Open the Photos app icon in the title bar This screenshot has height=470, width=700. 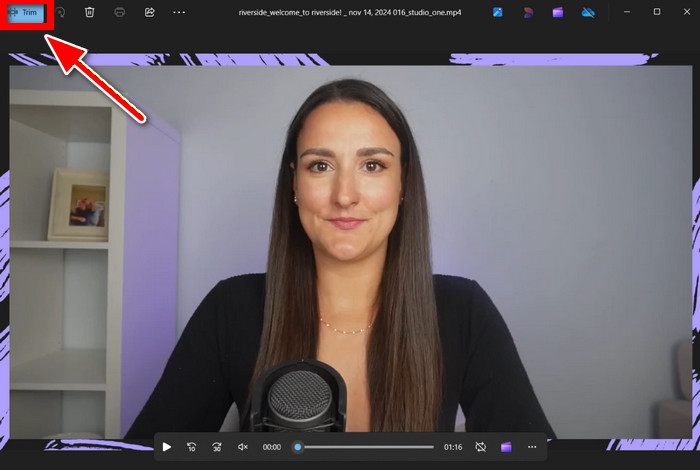pos(498,12)
